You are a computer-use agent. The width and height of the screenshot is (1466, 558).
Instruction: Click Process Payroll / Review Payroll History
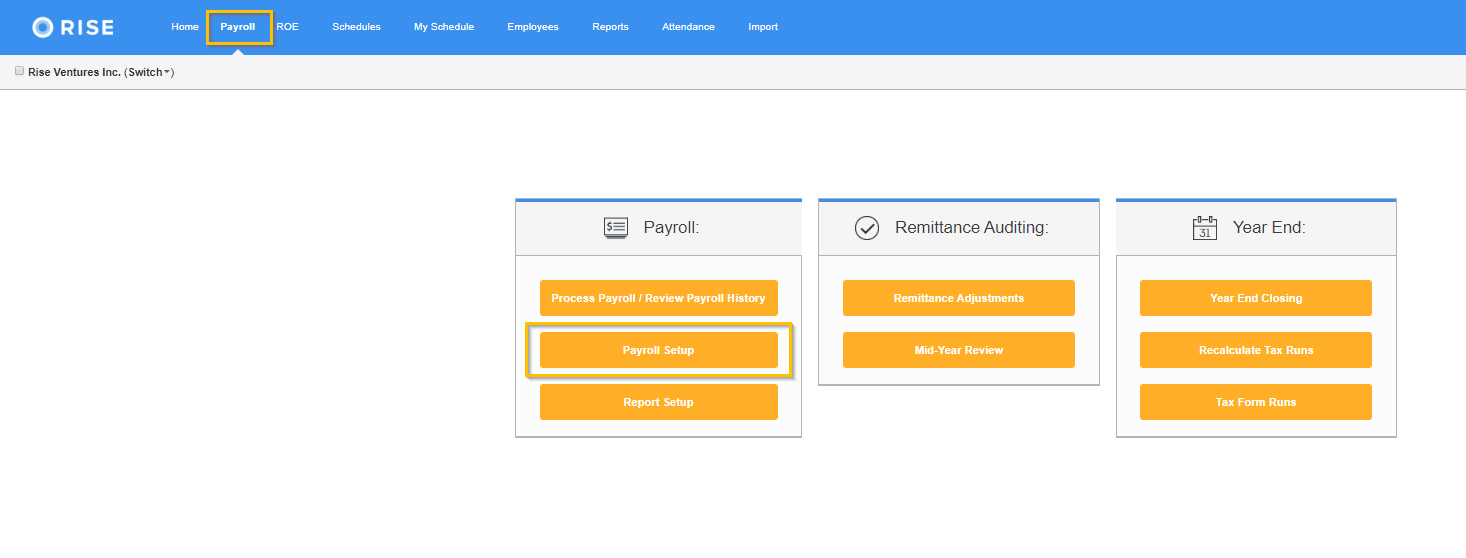658,298
